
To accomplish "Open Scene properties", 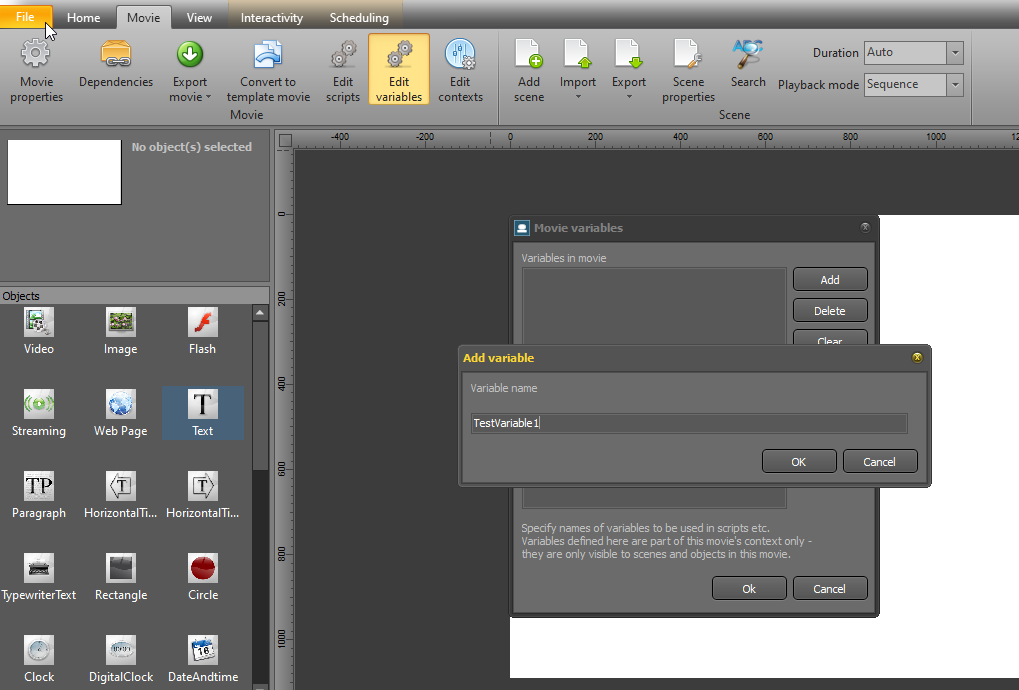I will click(688, 70).
